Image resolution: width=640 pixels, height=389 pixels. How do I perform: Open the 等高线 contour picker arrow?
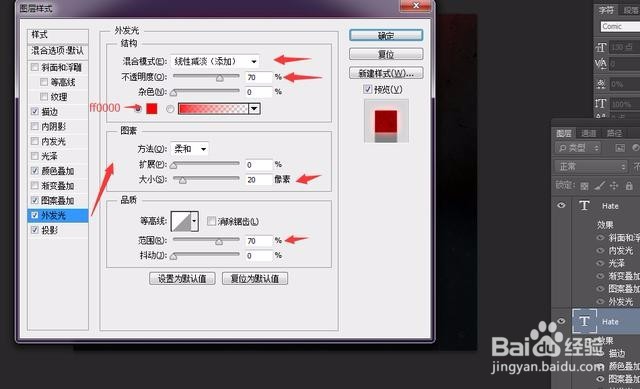coord(195,221)
